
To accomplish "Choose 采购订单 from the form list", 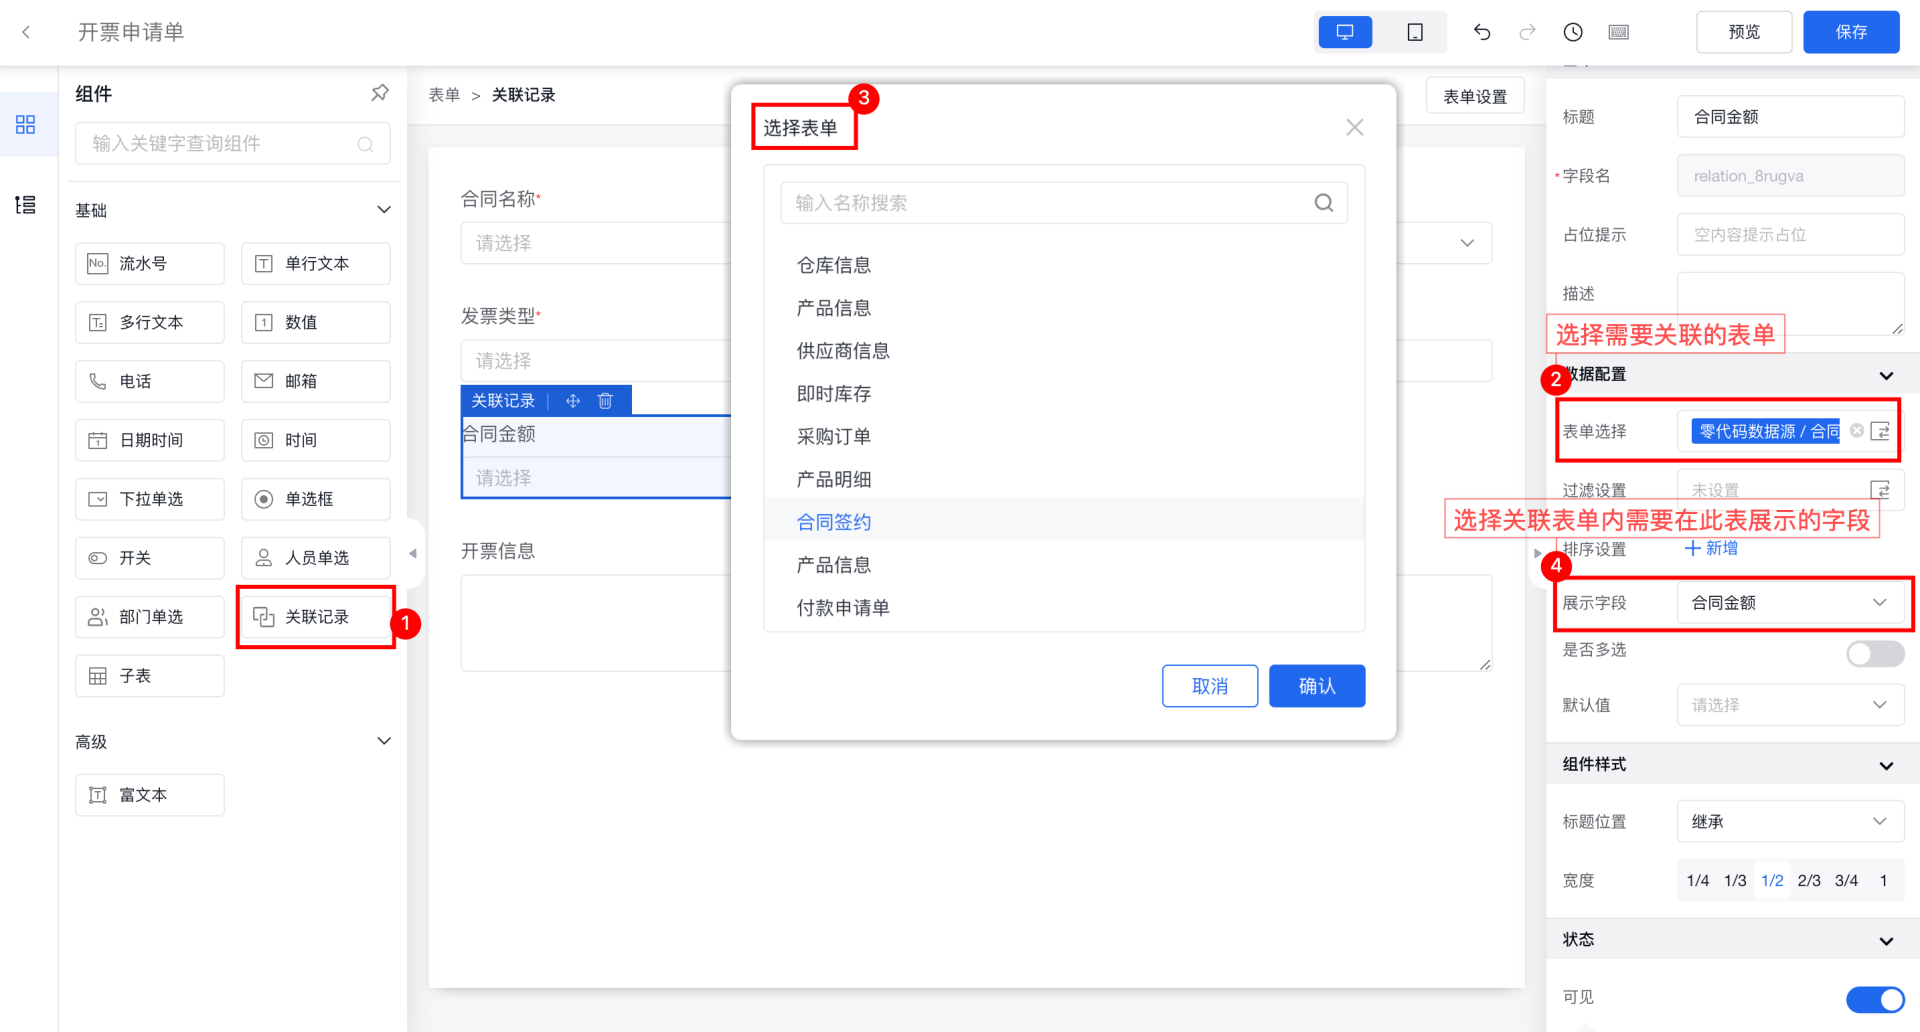I will coord(834,437).
